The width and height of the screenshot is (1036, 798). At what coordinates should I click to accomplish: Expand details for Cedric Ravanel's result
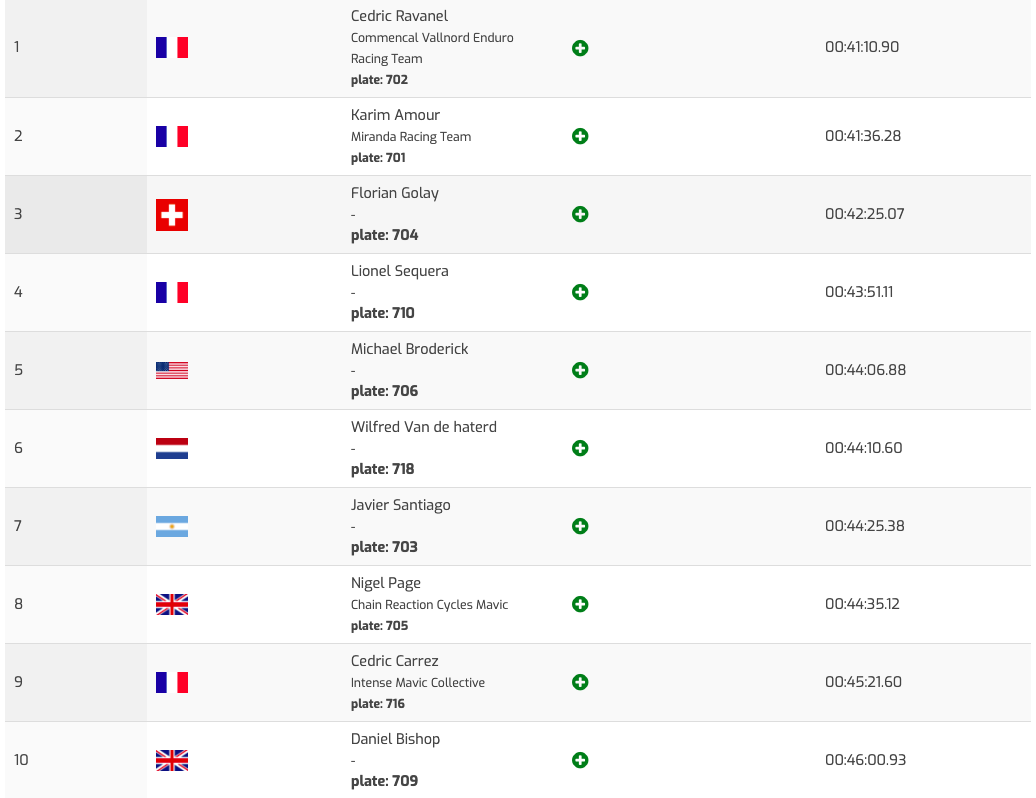(580, 48)
